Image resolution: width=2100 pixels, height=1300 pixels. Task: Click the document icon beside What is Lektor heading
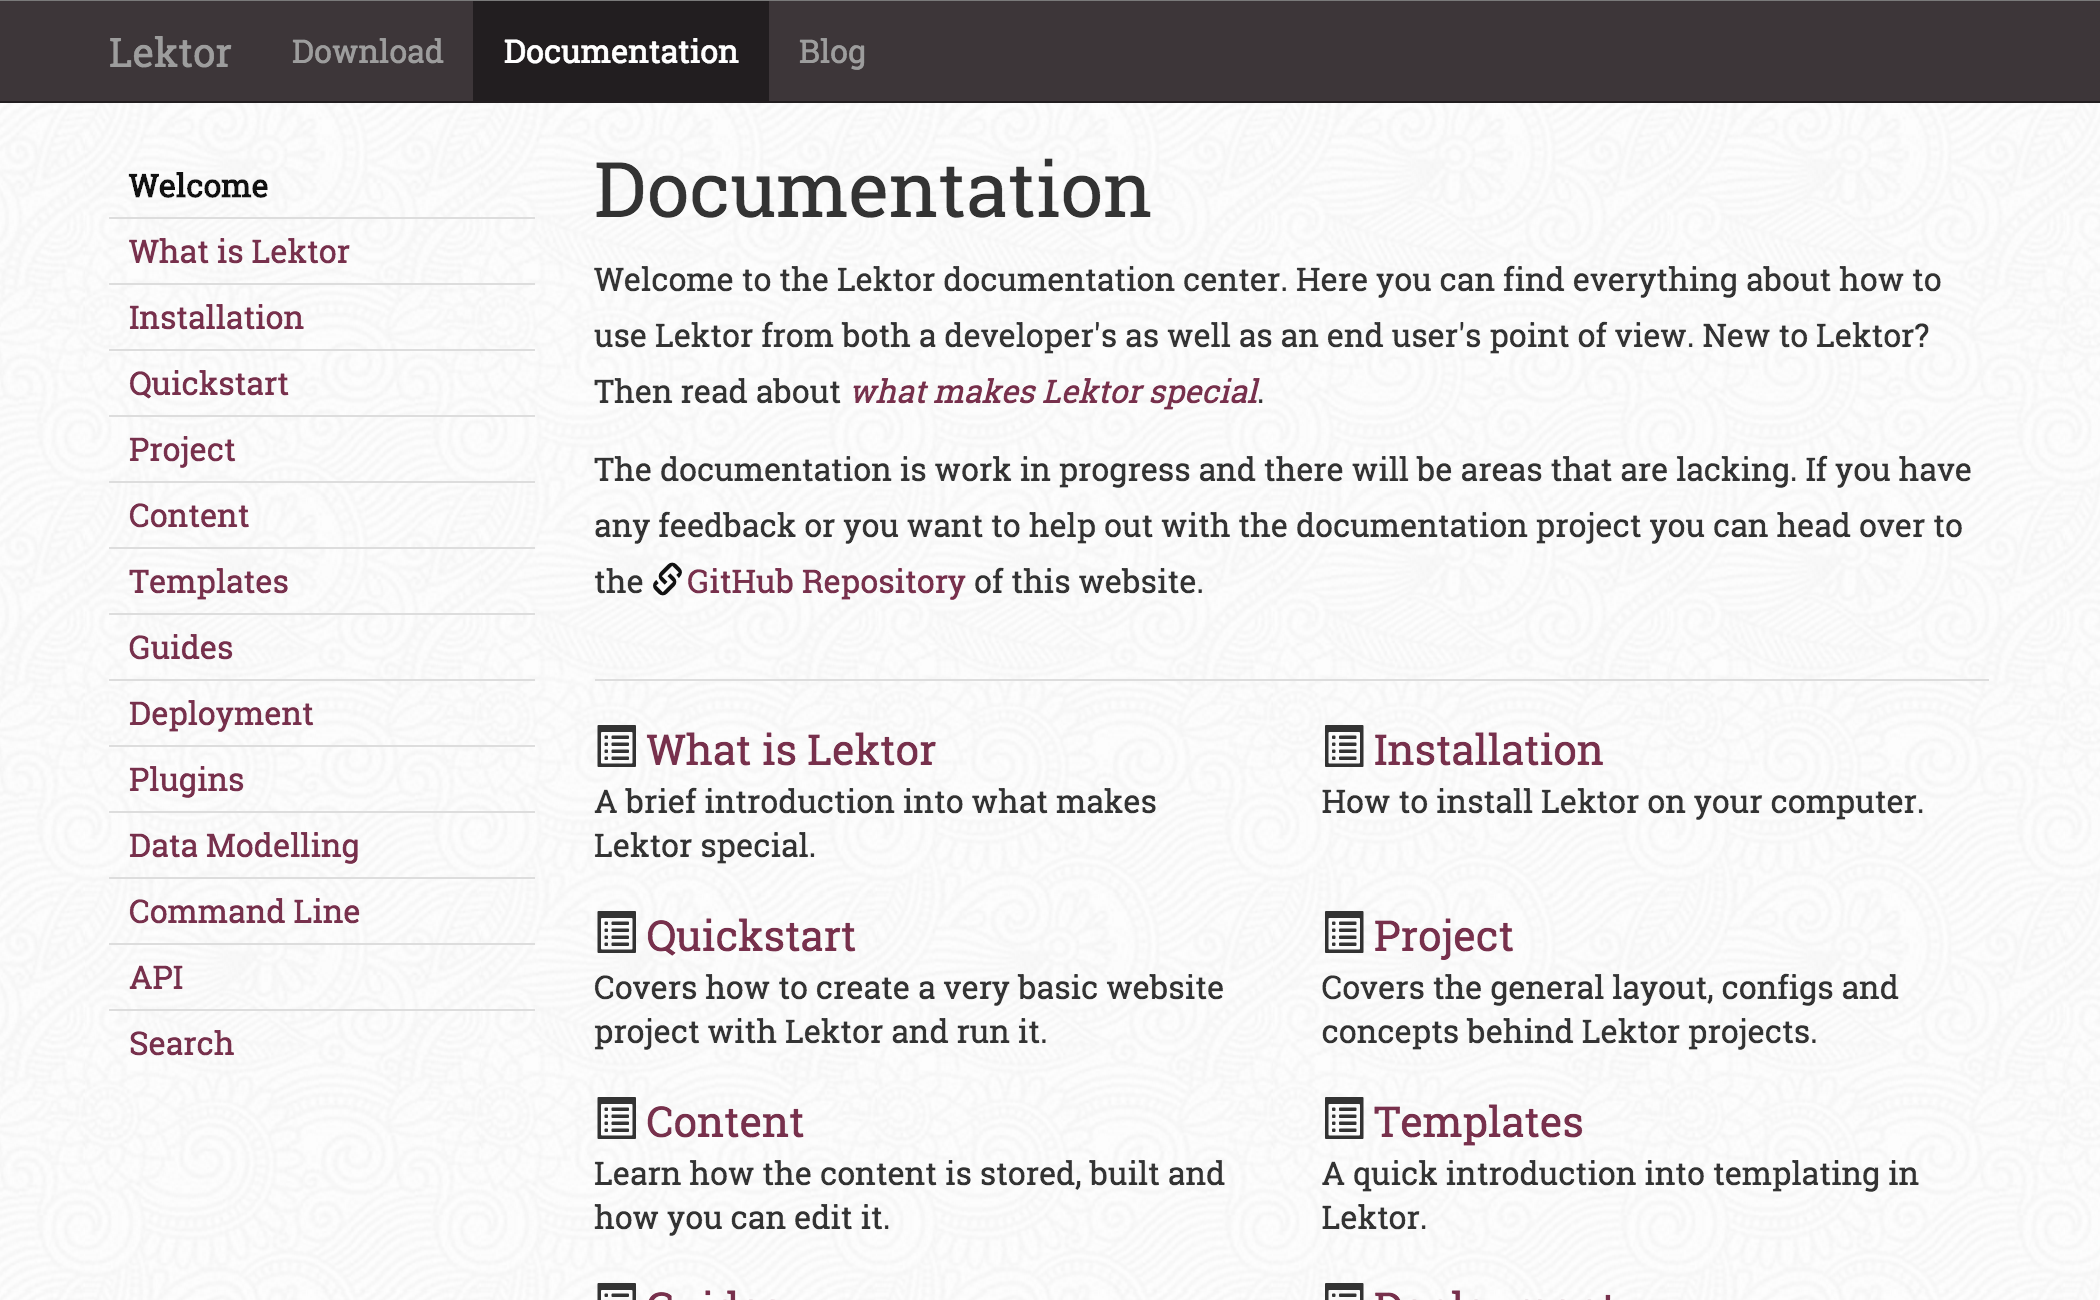[616, 747]
